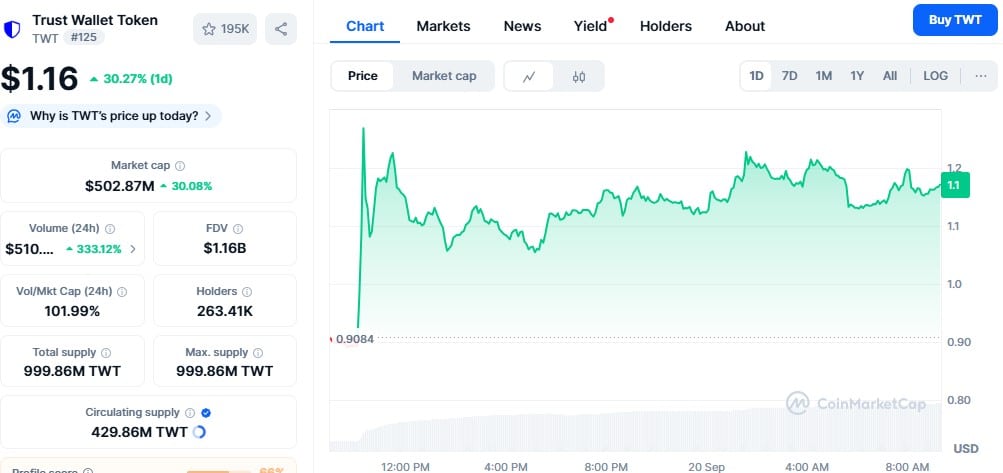
Task: Set chart range to 1D
Action: [x=756, y=76]
